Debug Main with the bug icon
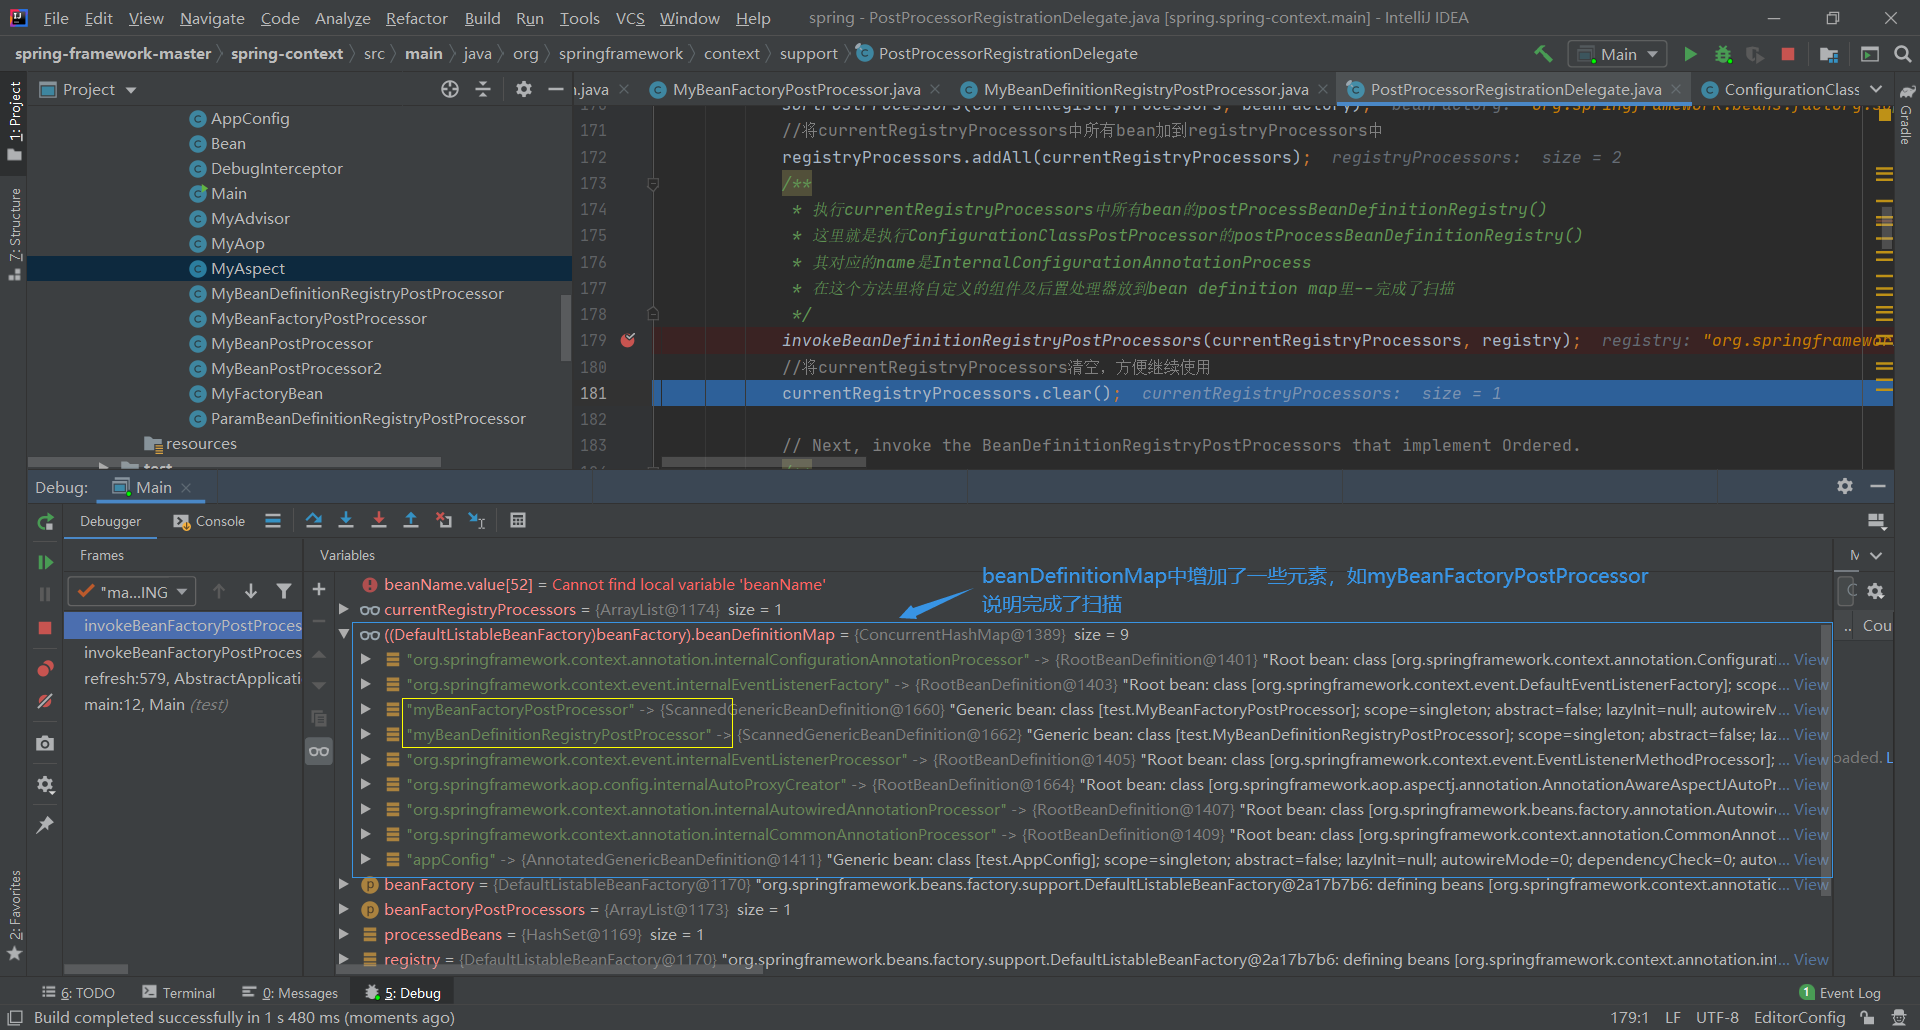 pos(1723,54)
